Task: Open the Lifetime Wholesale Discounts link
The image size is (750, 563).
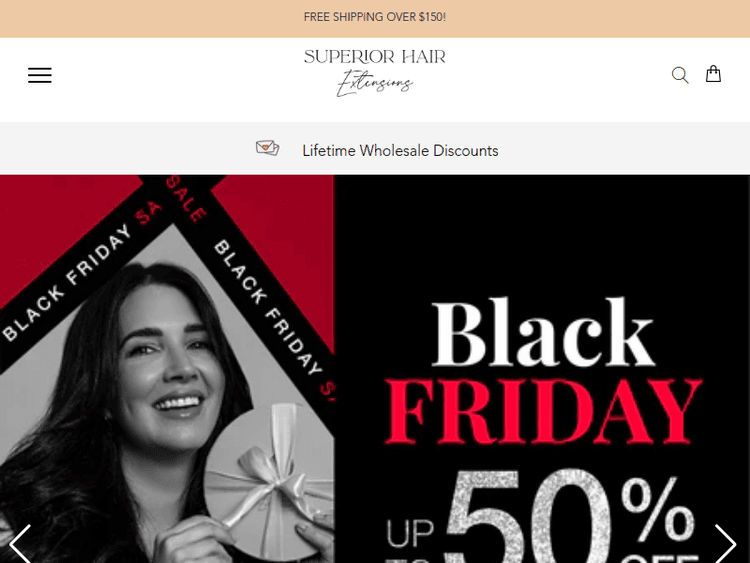Action: (x=400, y=151)
